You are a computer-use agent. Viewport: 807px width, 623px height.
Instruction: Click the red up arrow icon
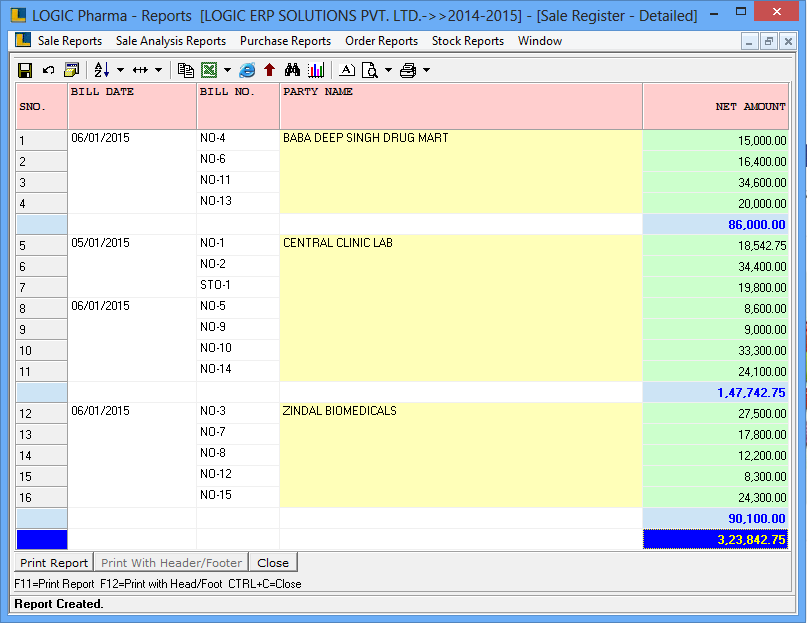pos(269,70)
